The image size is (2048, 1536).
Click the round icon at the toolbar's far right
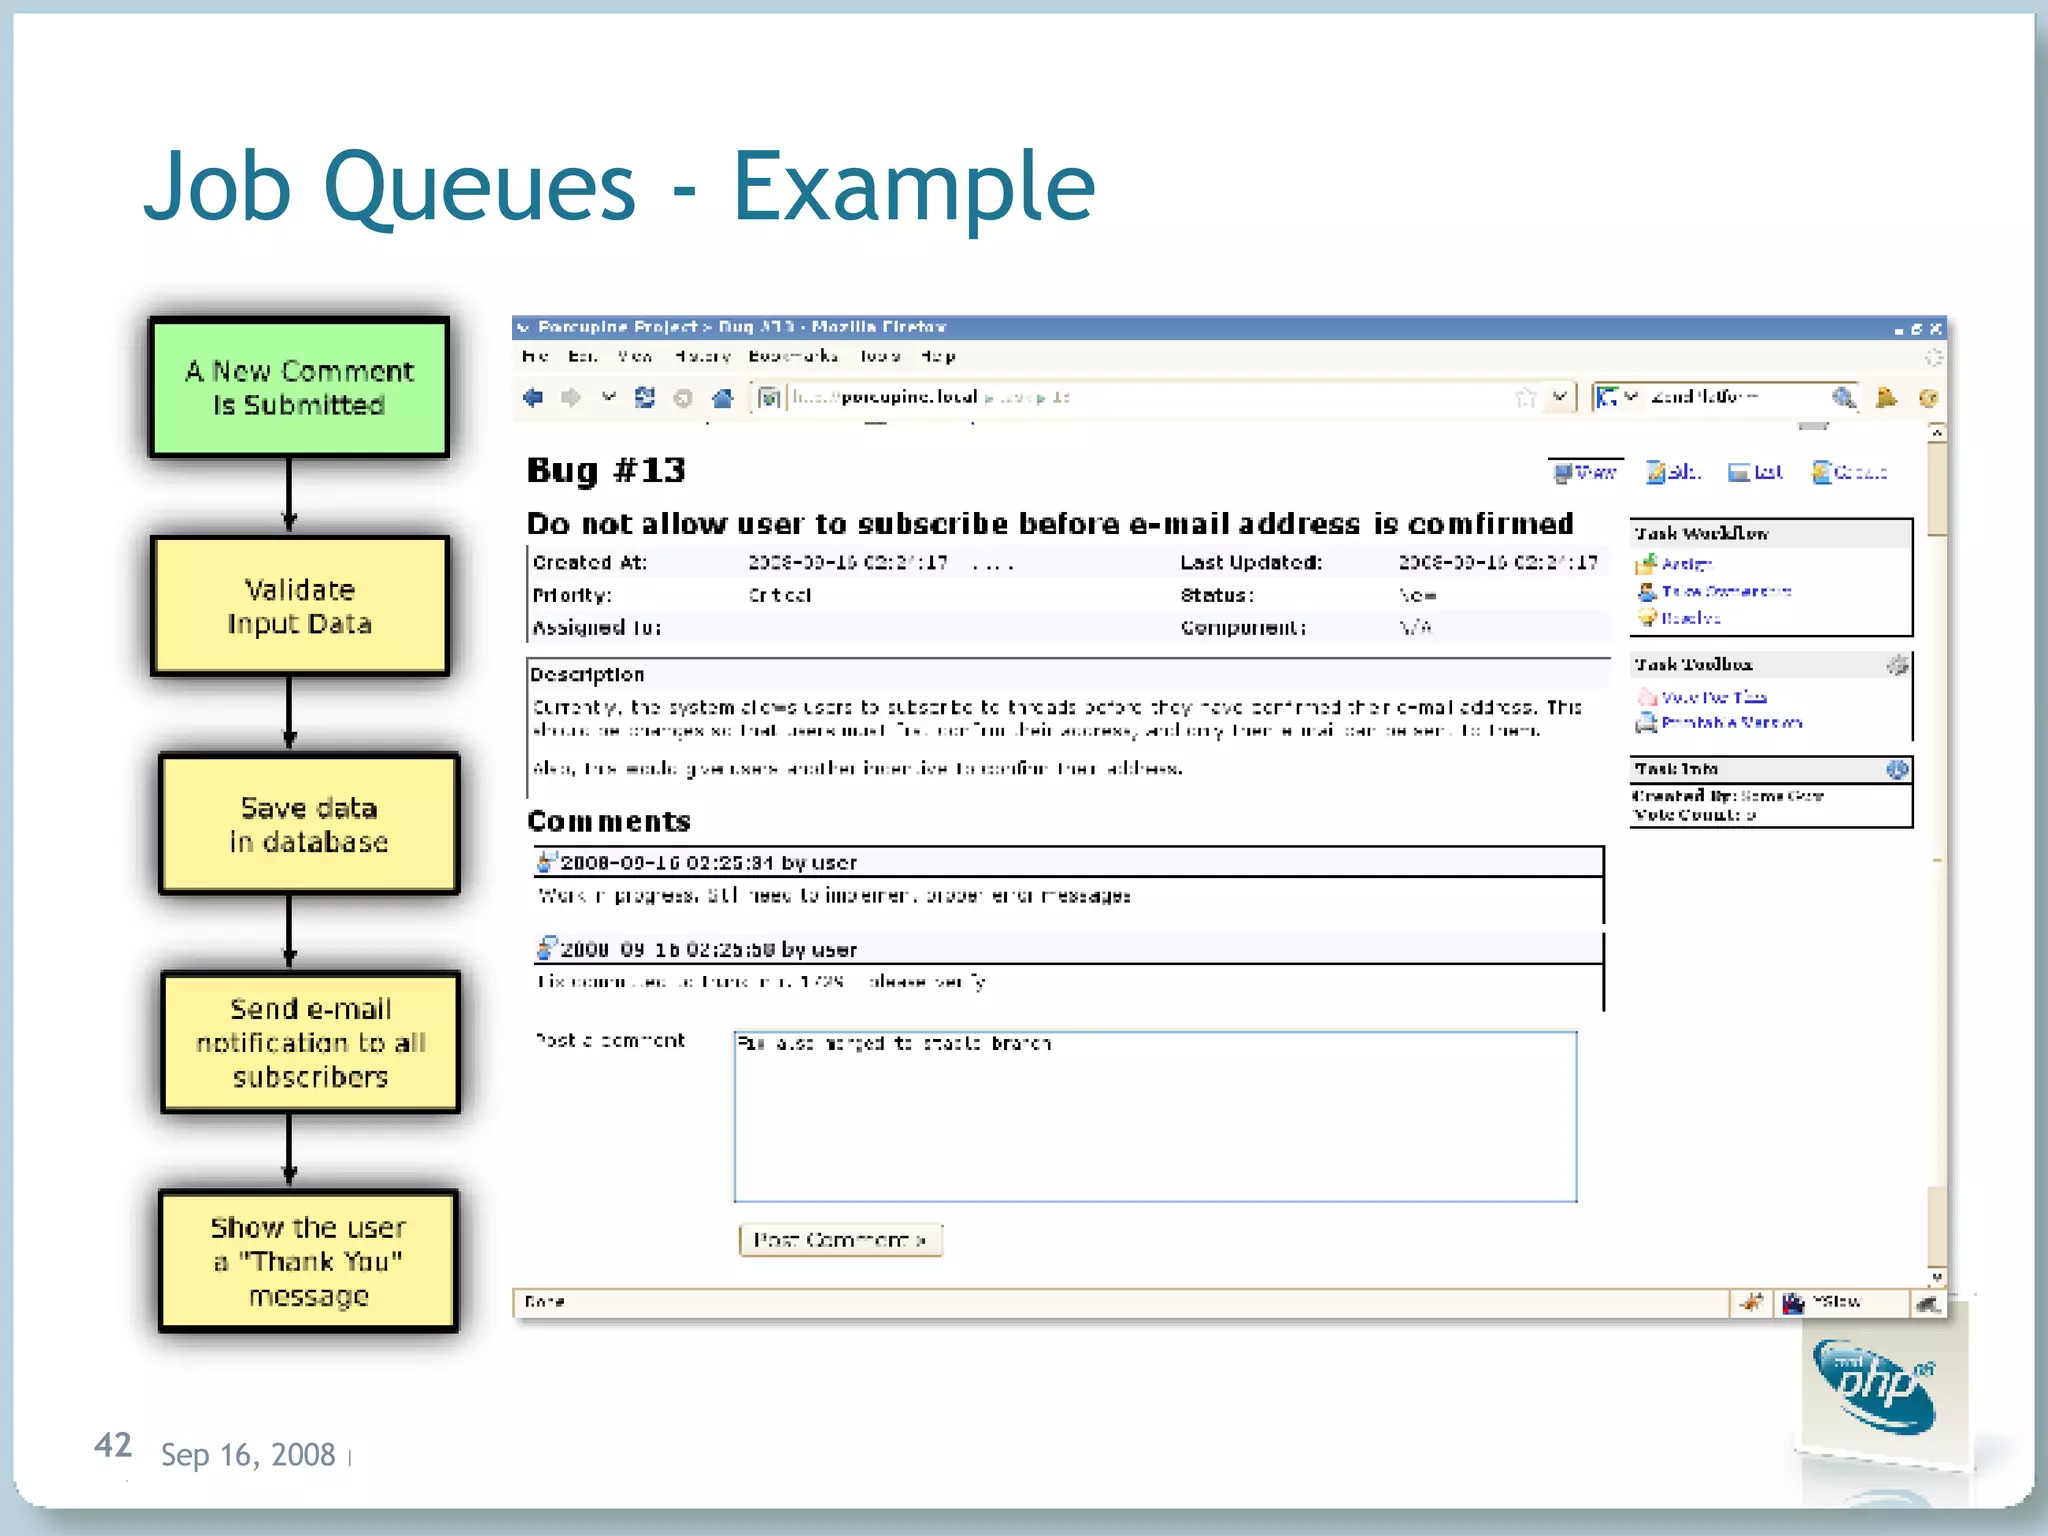[1928, 398]
